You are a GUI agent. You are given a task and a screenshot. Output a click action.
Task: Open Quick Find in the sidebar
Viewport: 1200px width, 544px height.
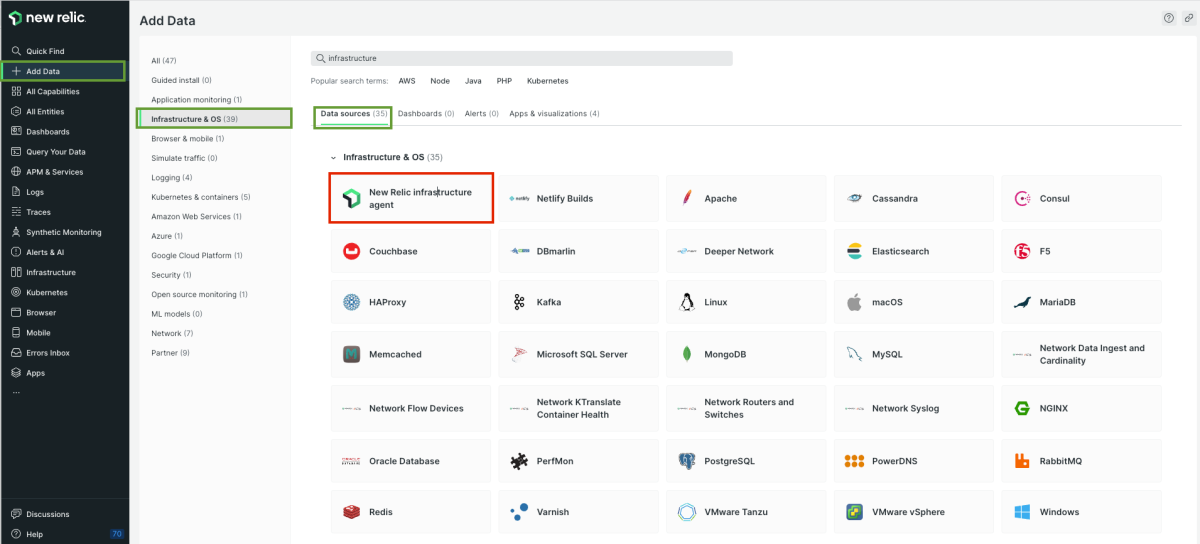[45, 51]
